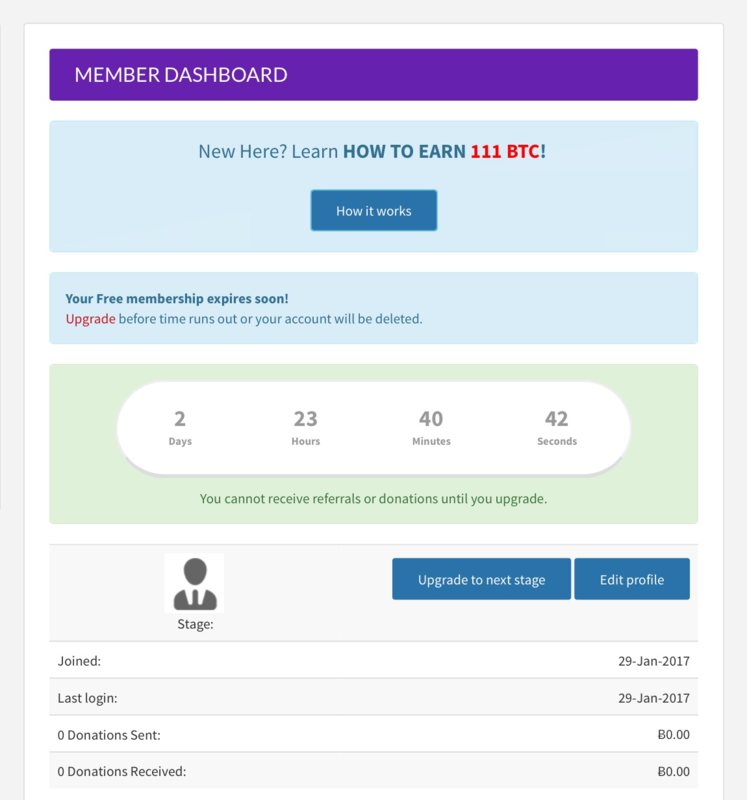Click the Hours countdown value 23
This screenshot has height=800, width=747.
pyautogui.click(x=305, y=419)
